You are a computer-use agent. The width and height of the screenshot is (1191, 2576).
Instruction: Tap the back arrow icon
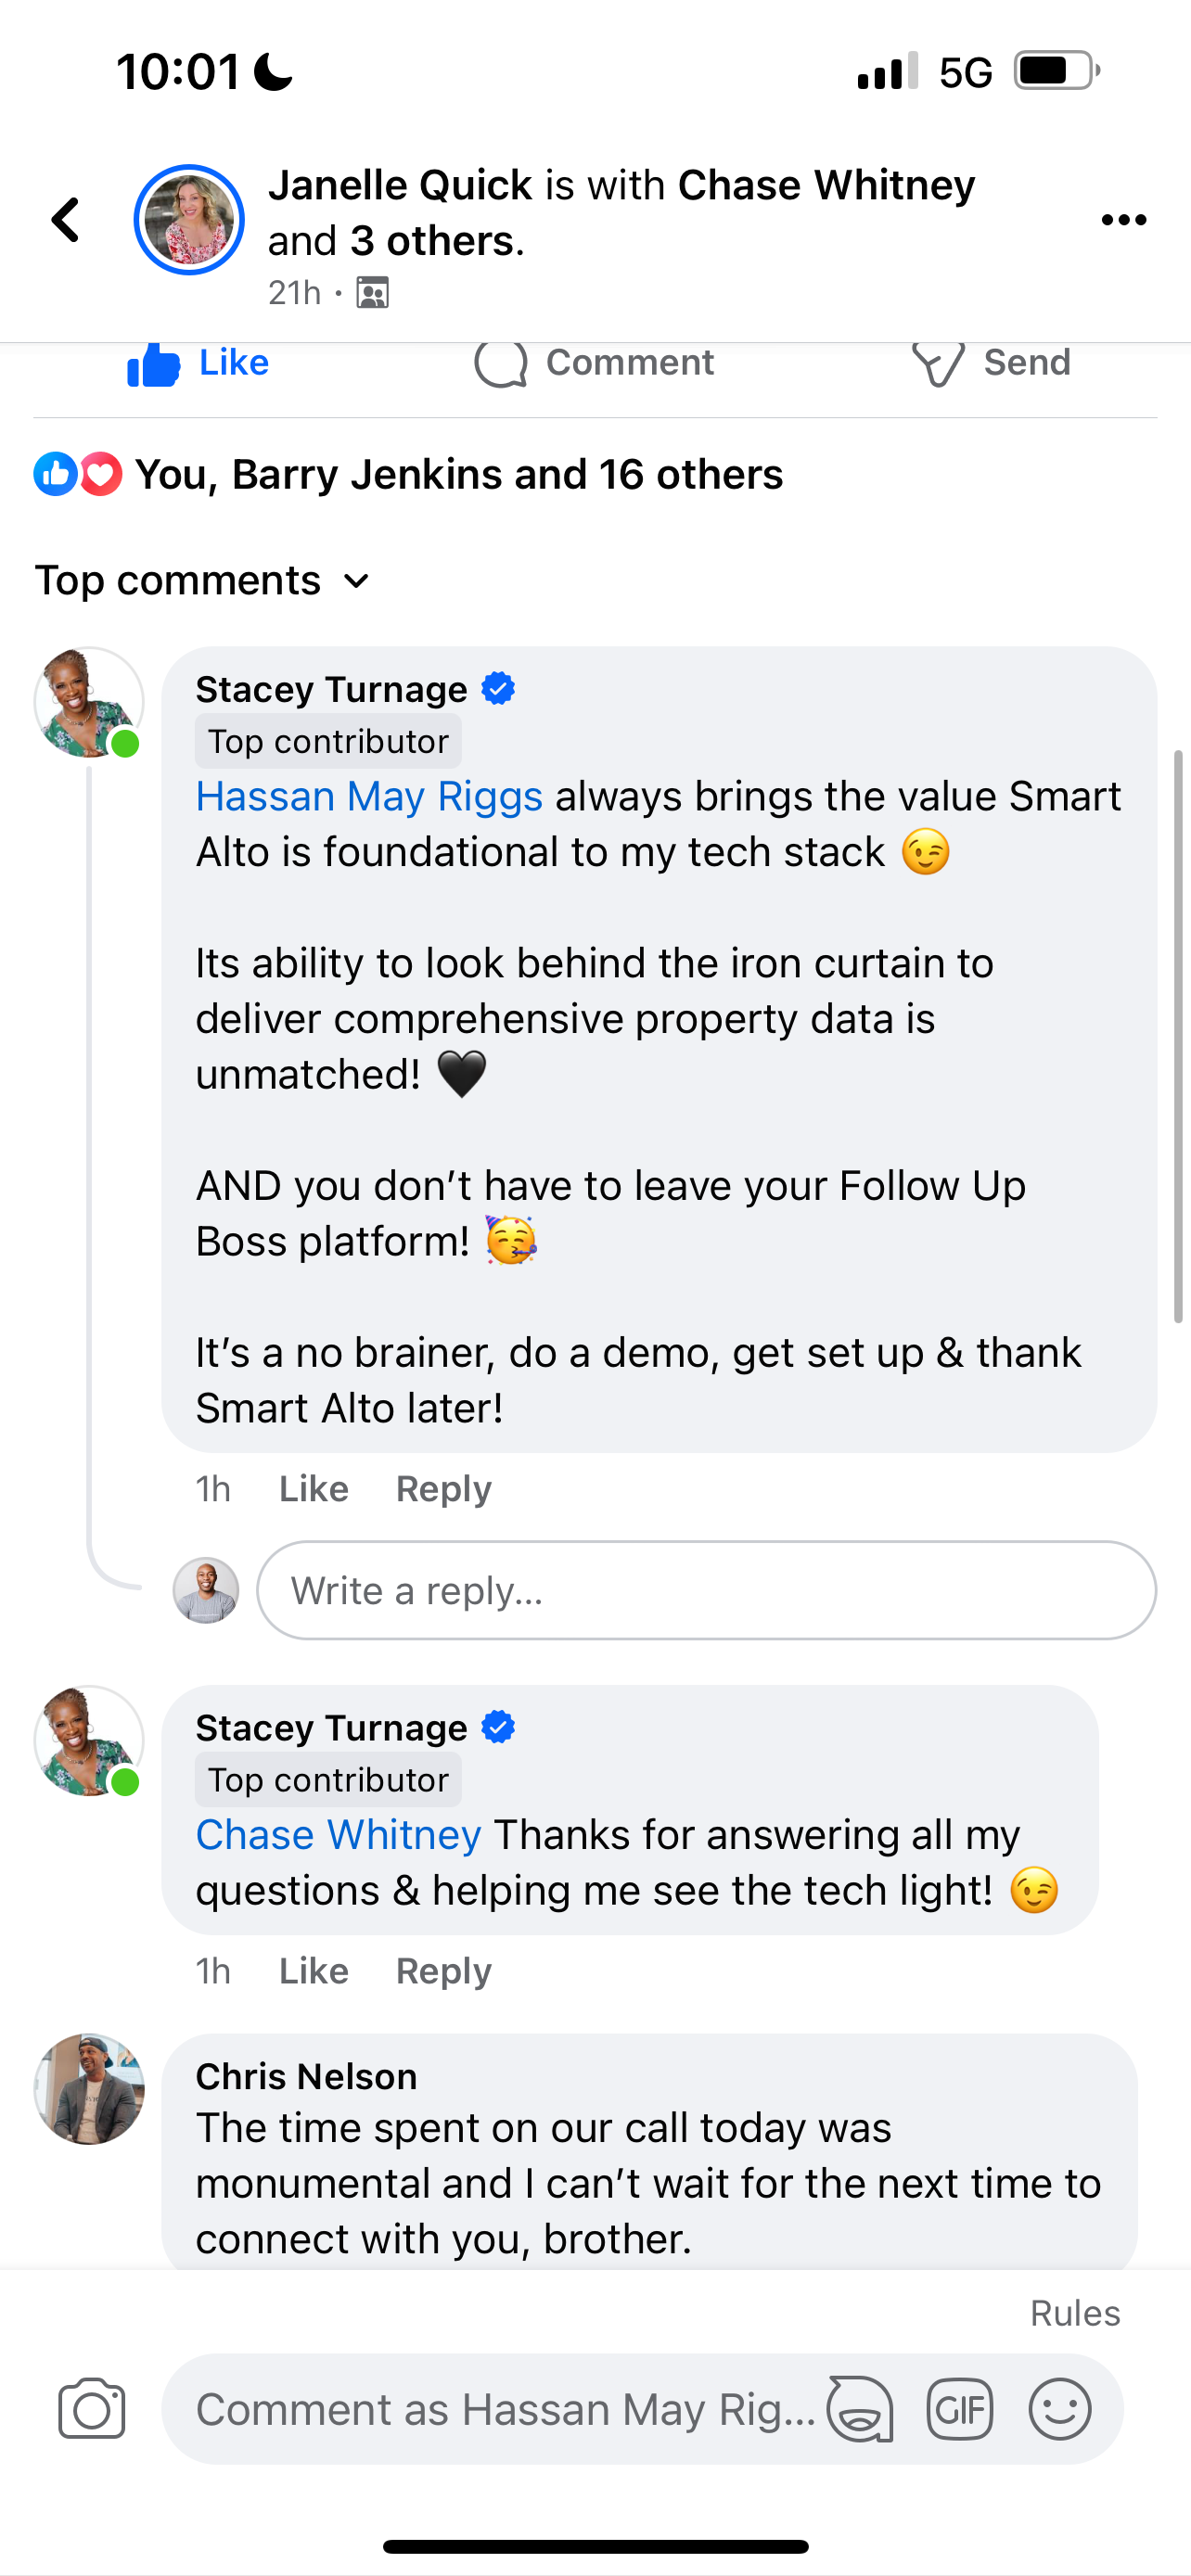click(x=66, y=220)
